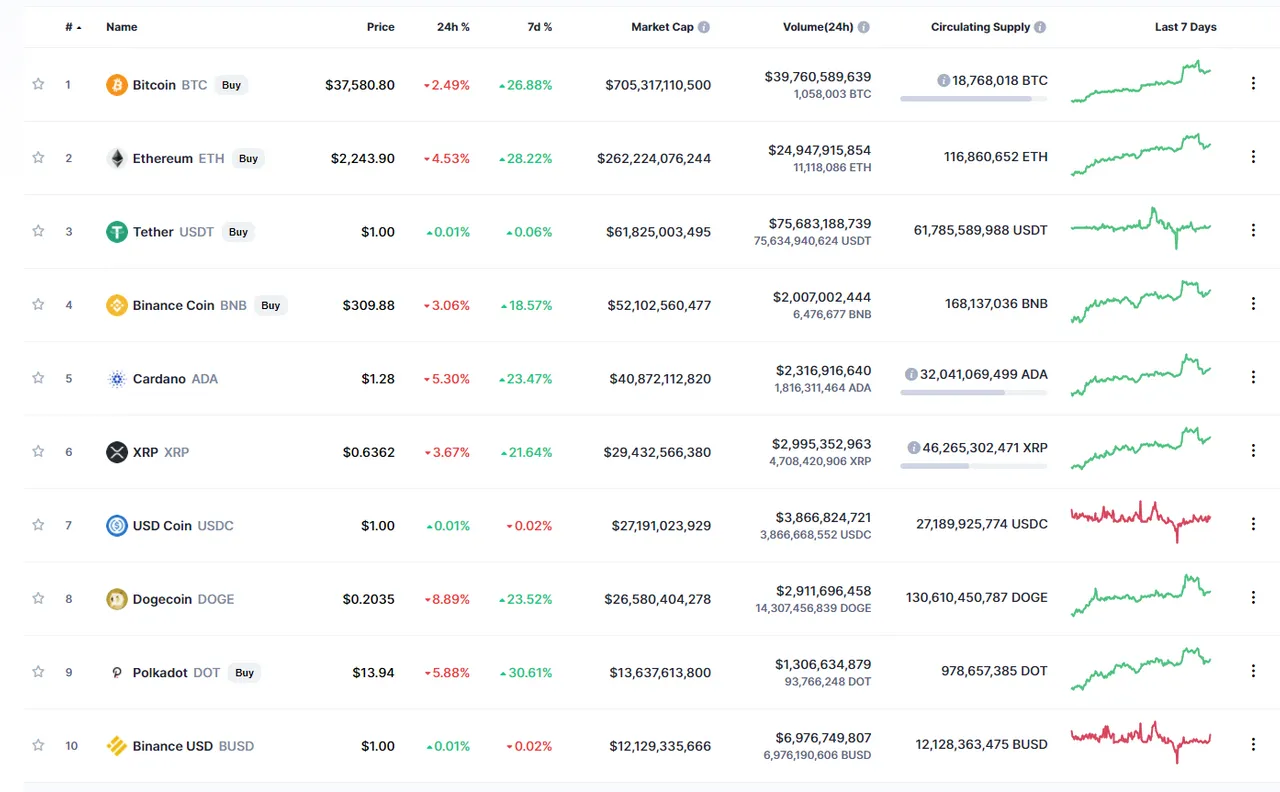Open the Cardano row three-dot menu
The height and width of the screenshot is (792, 1280).
tap(1253, 377)
